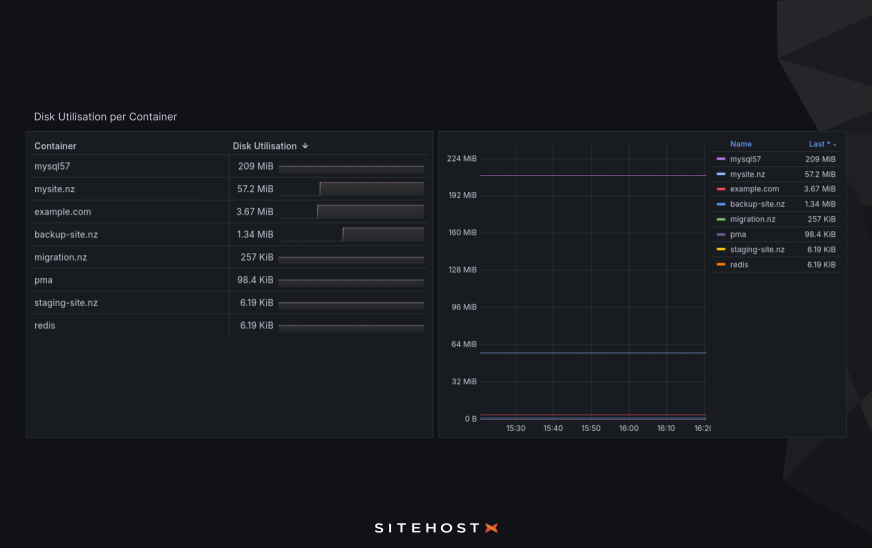
Task: Click redis orange legend marker
Action: click(721, 264)
